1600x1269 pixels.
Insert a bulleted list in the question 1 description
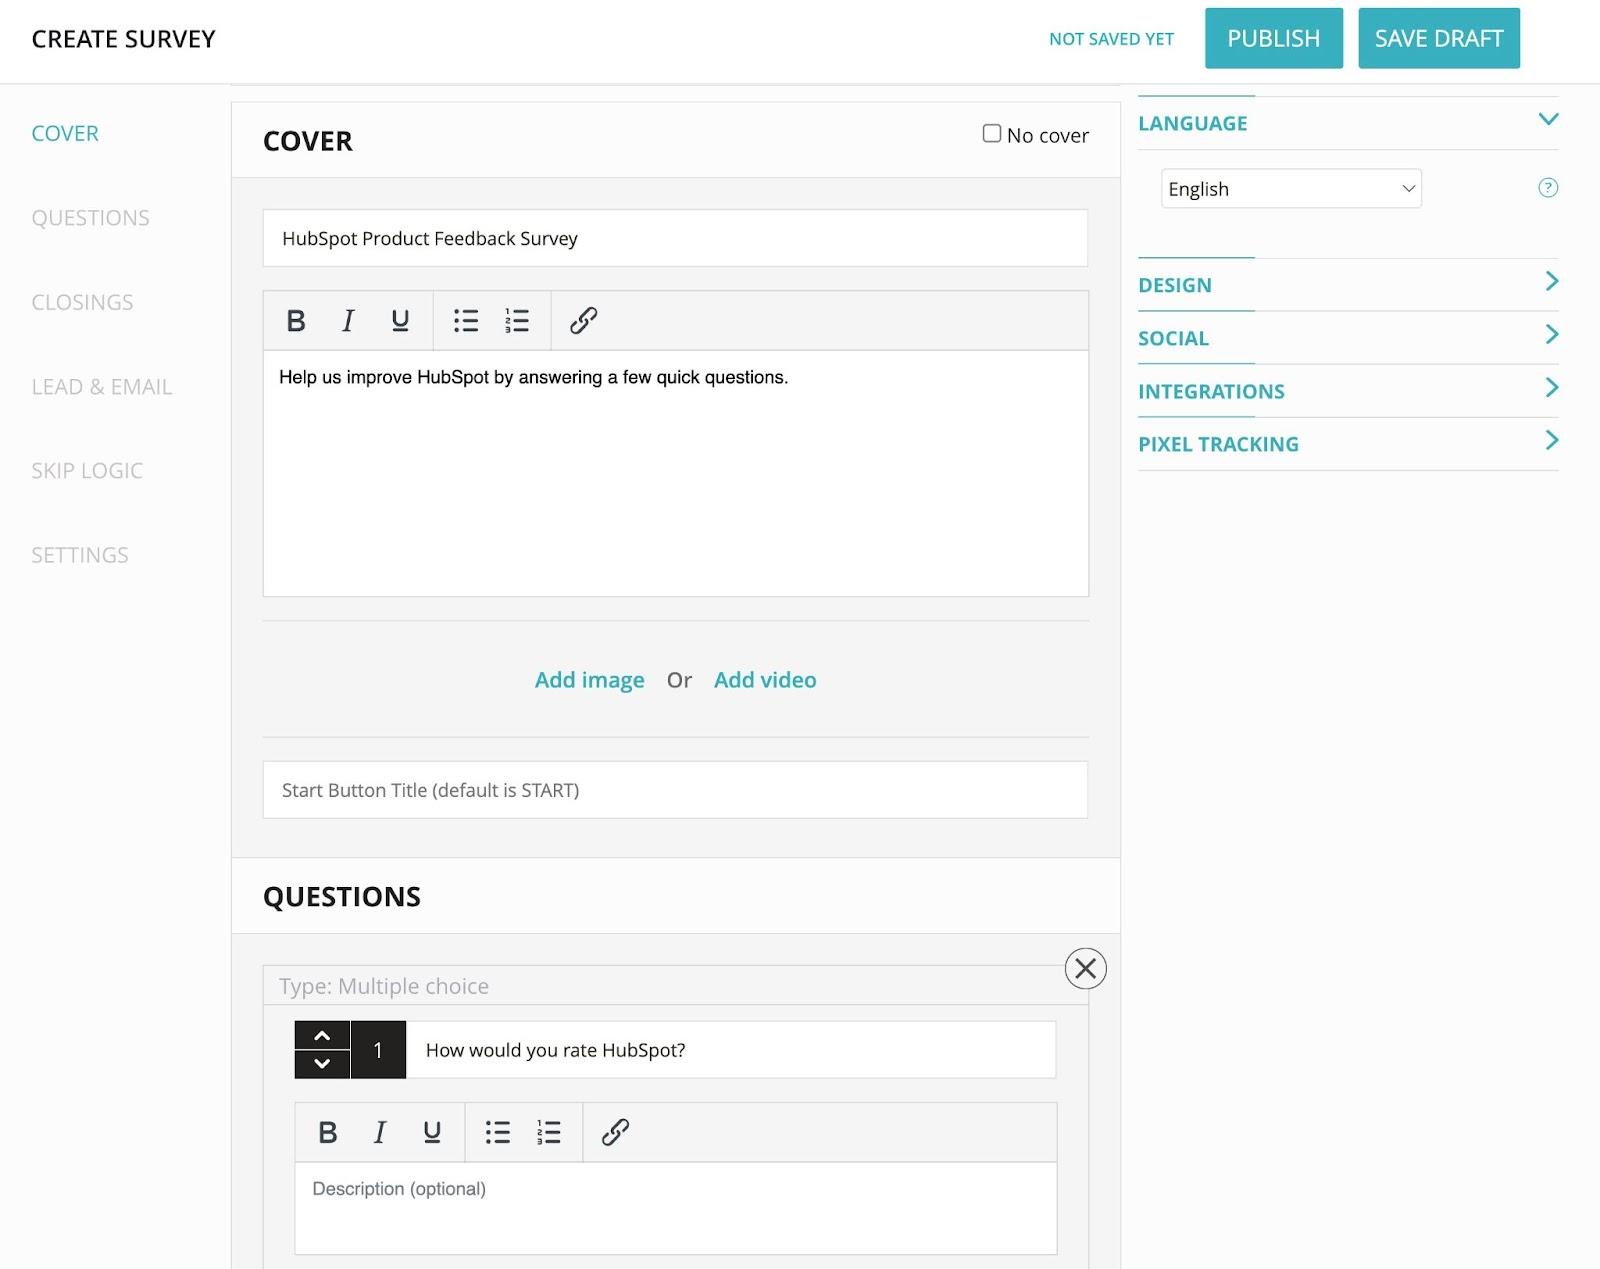[498, 1133]
